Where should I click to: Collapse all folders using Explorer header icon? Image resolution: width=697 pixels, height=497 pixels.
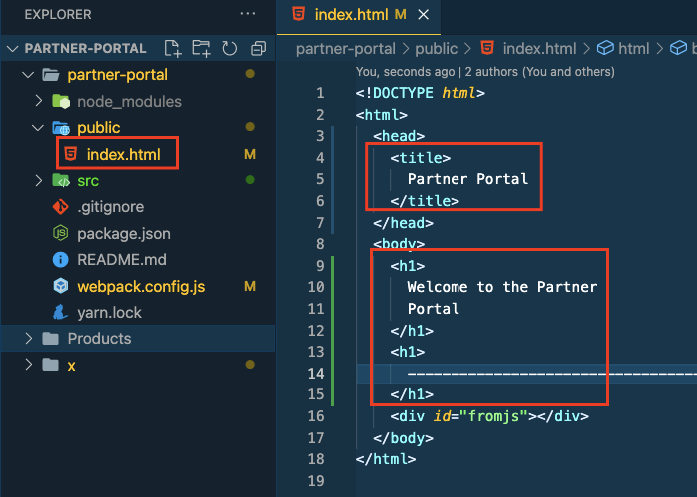coord(258,48)
